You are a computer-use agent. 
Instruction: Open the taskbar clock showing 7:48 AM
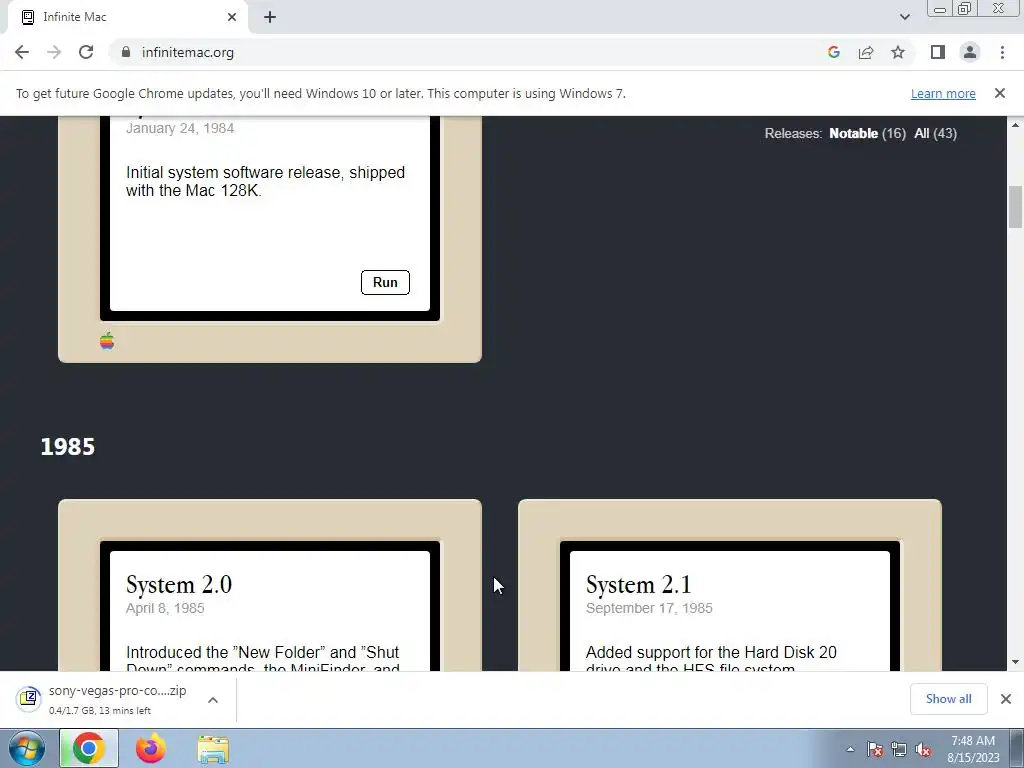[973, 749]
